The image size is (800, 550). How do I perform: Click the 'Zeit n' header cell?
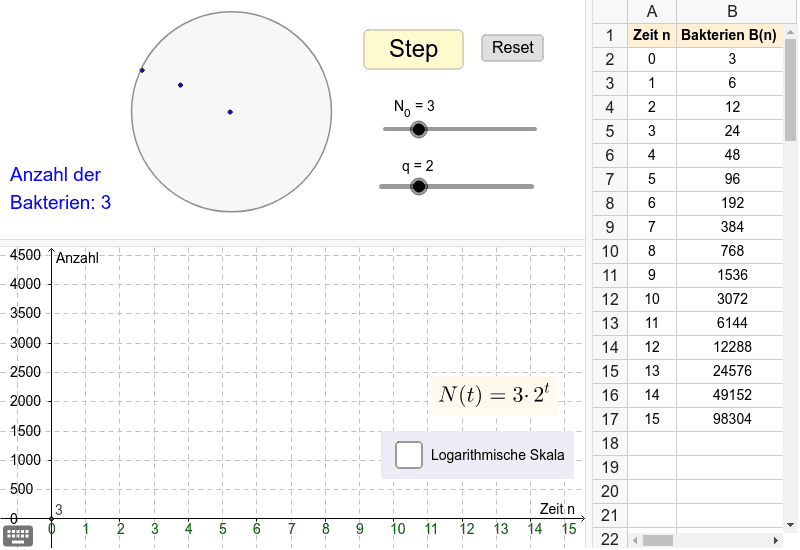pyautogui.click(x=652, y=35)
